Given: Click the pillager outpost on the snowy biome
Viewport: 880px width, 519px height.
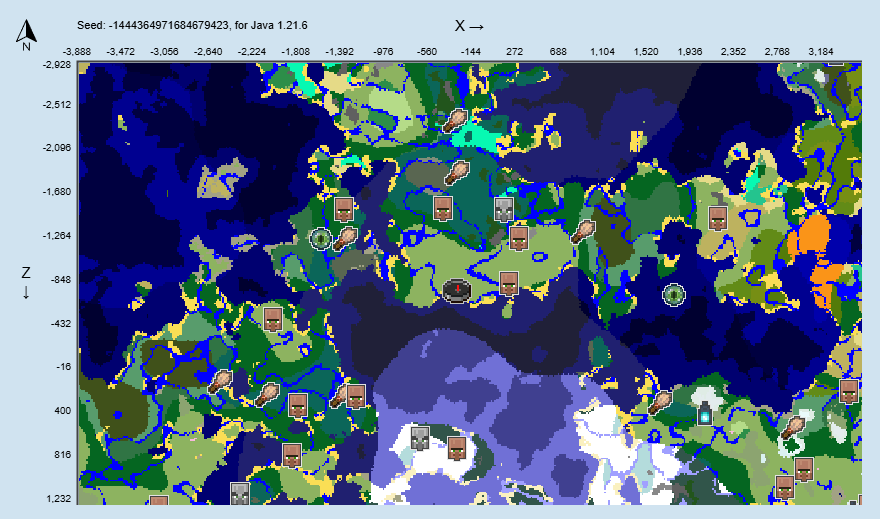Looking at the screenshot, I should (x=420, y=437).
